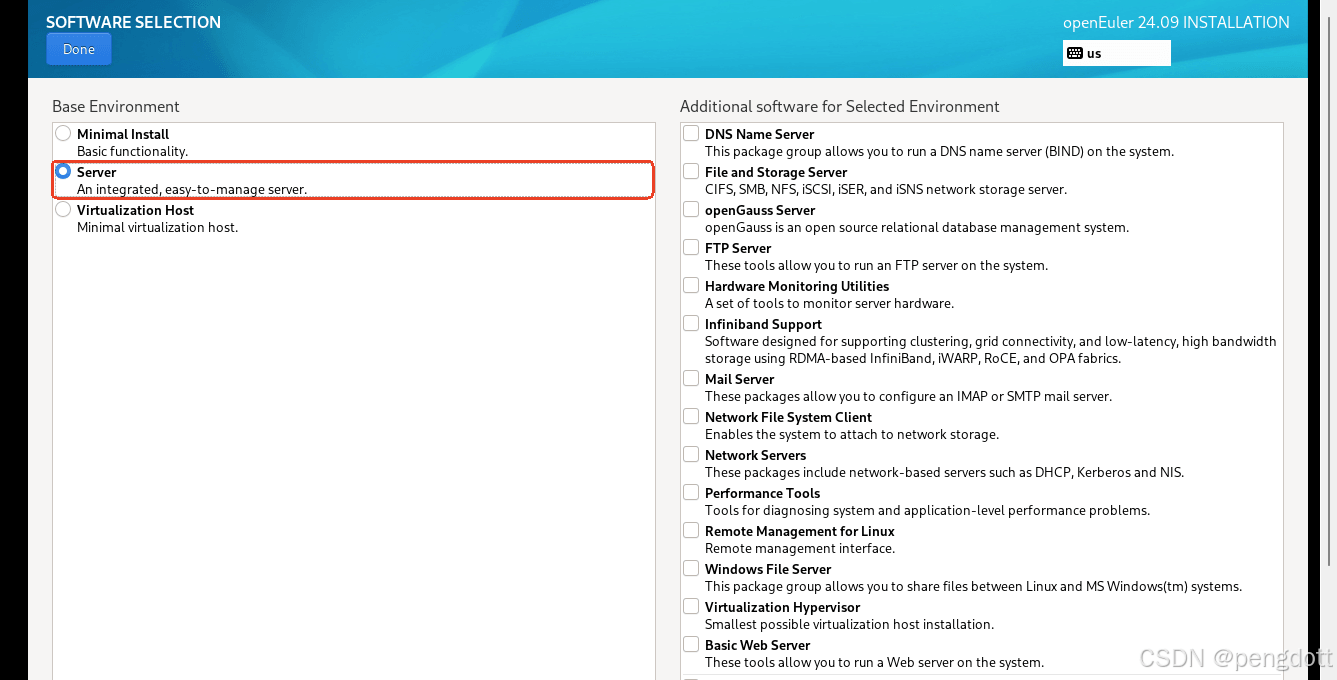Click 'Hardware Monitoring Utilities' label
The width and height of the screenshot is (1337, 680).
(x=797, y=286)
